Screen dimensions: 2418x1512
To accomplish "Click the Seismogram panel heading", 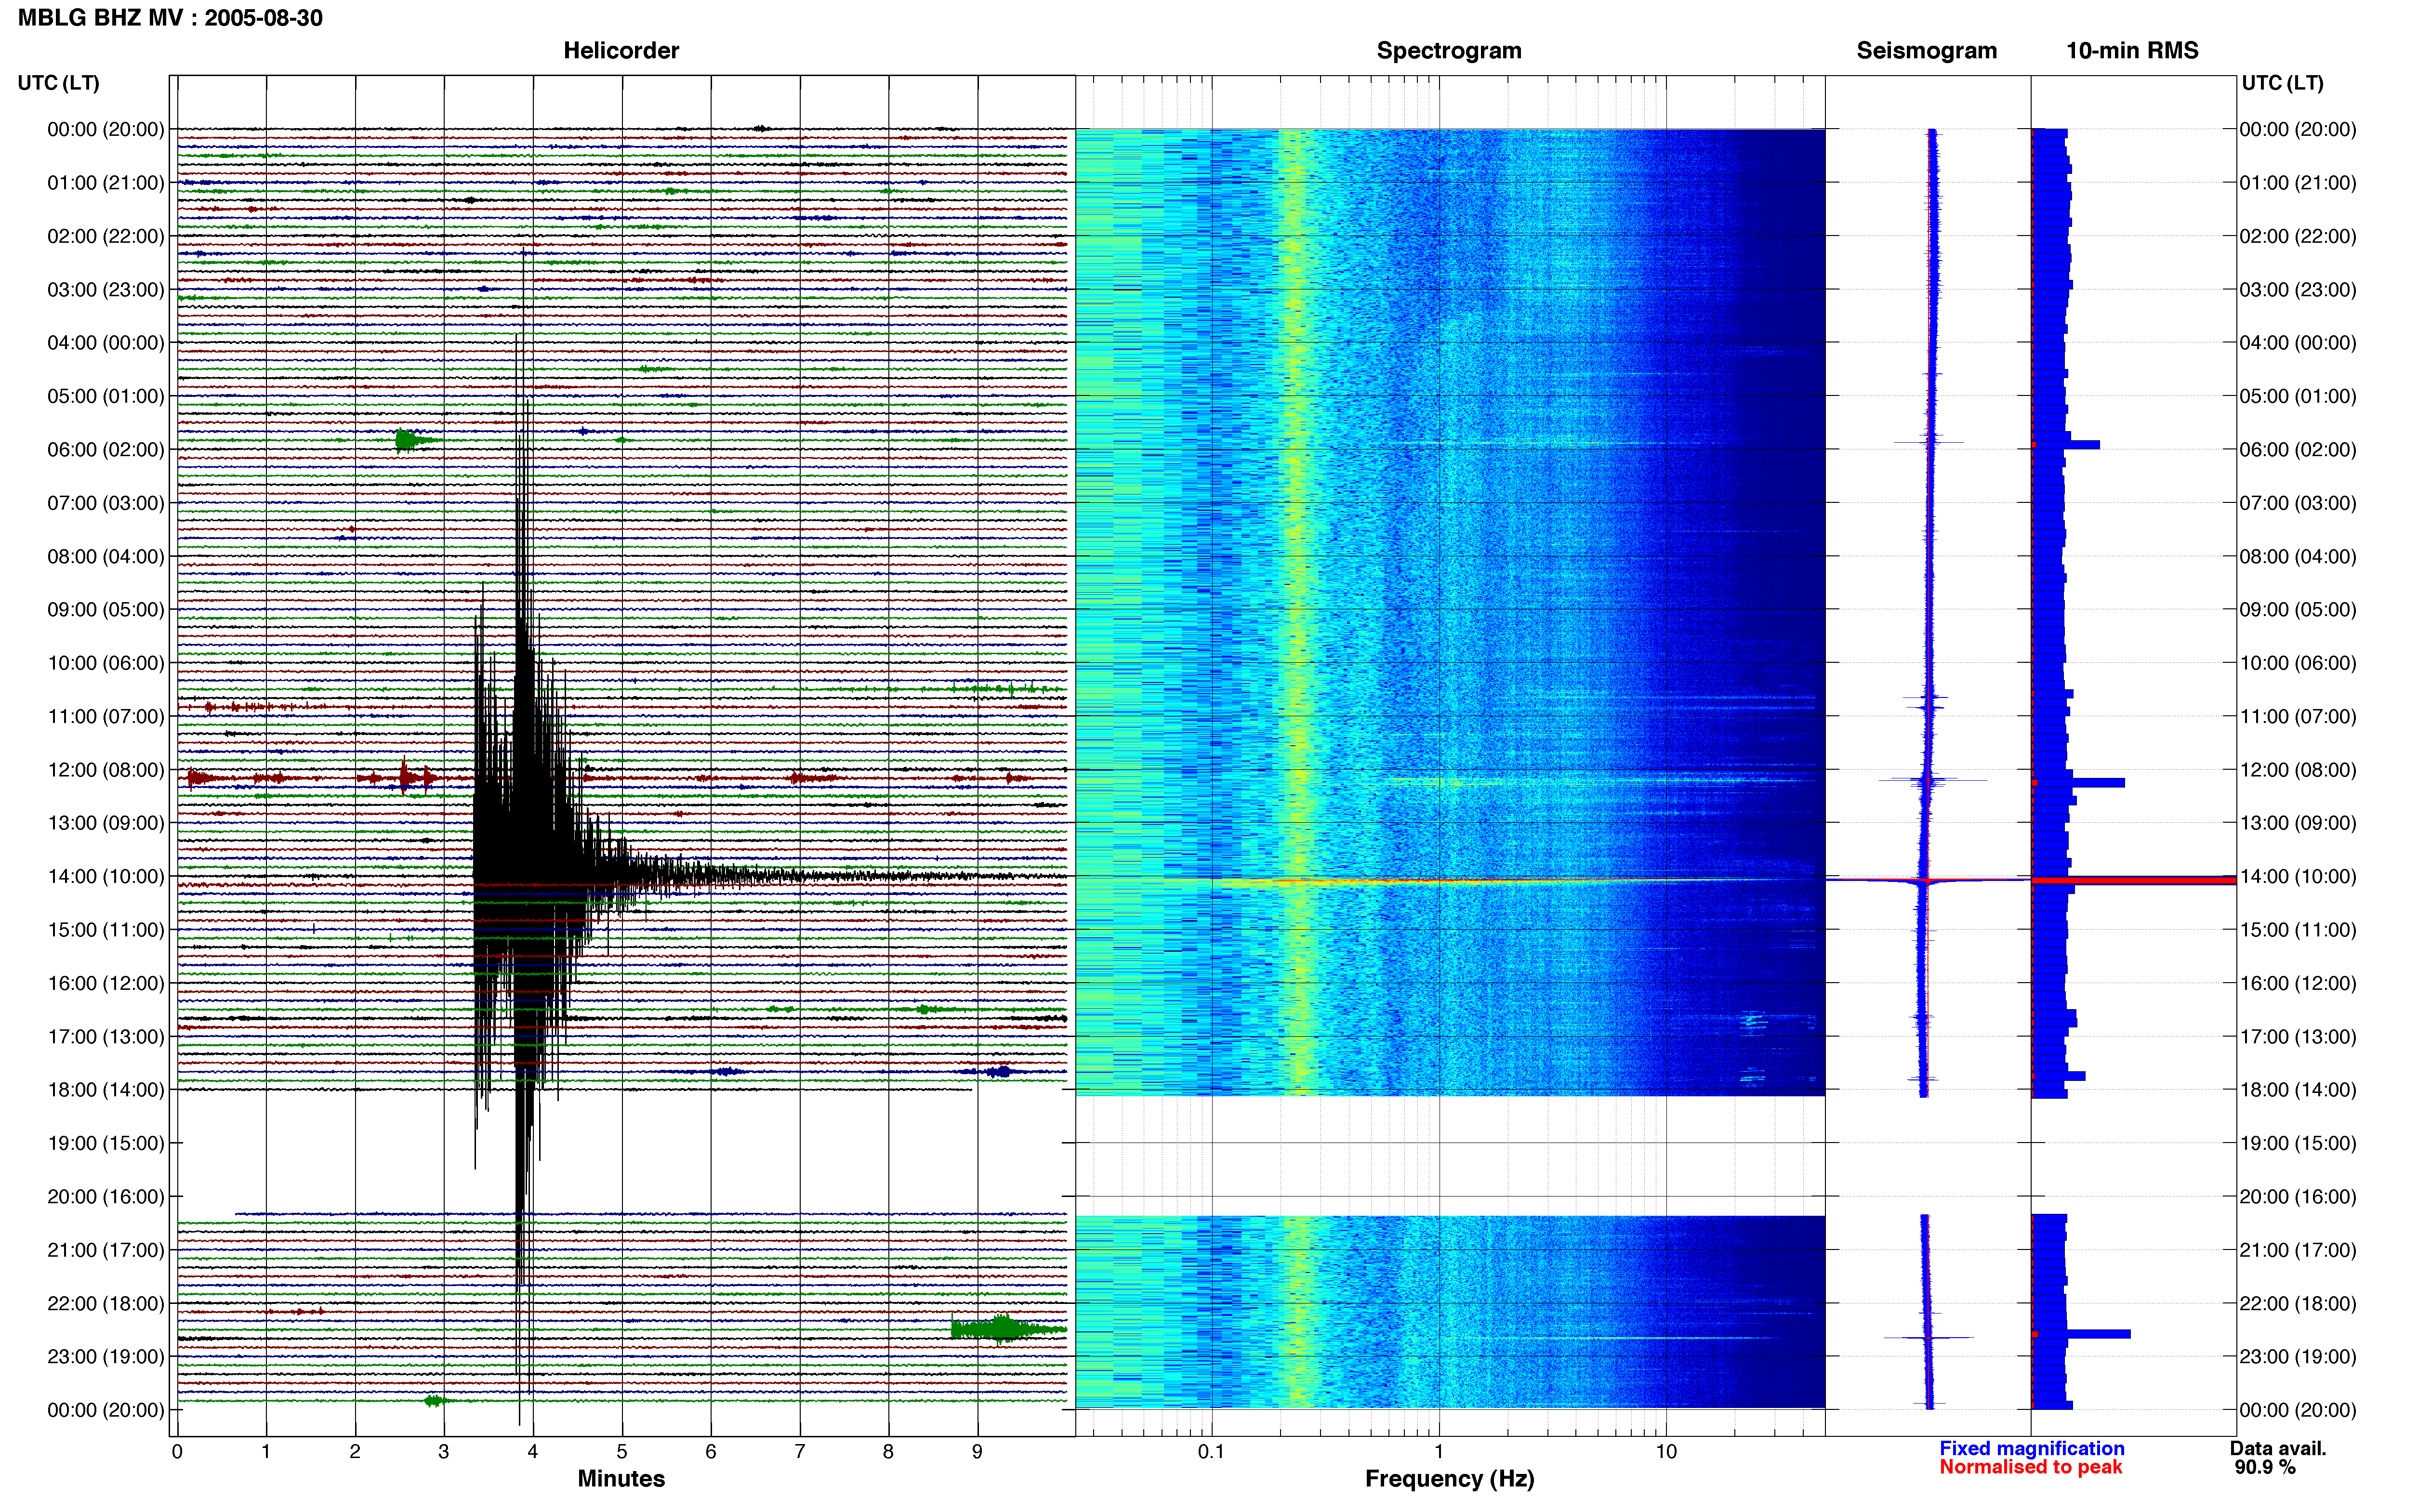I will click(1926, 50).
